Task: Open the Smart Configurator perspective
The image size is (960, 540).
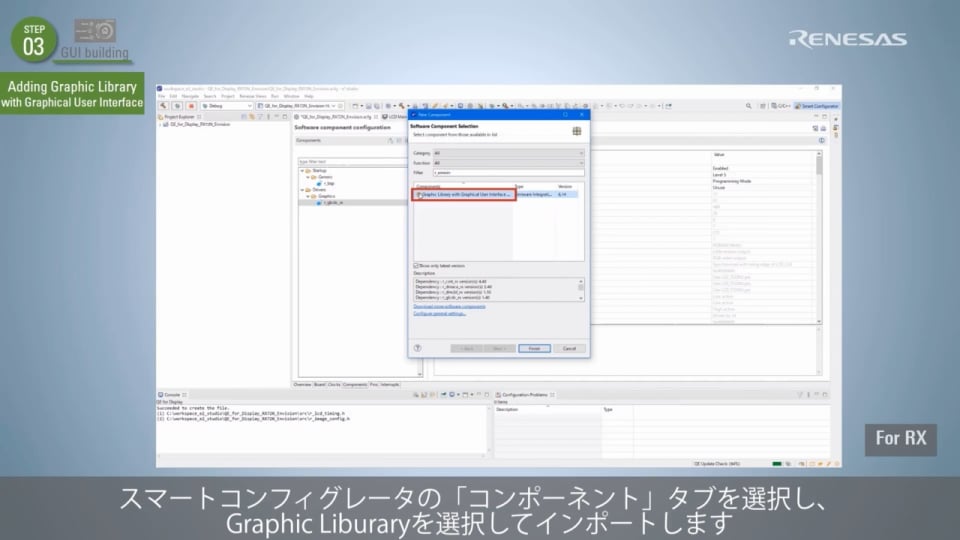Action: pyautogui.click(x=819, y=105)
